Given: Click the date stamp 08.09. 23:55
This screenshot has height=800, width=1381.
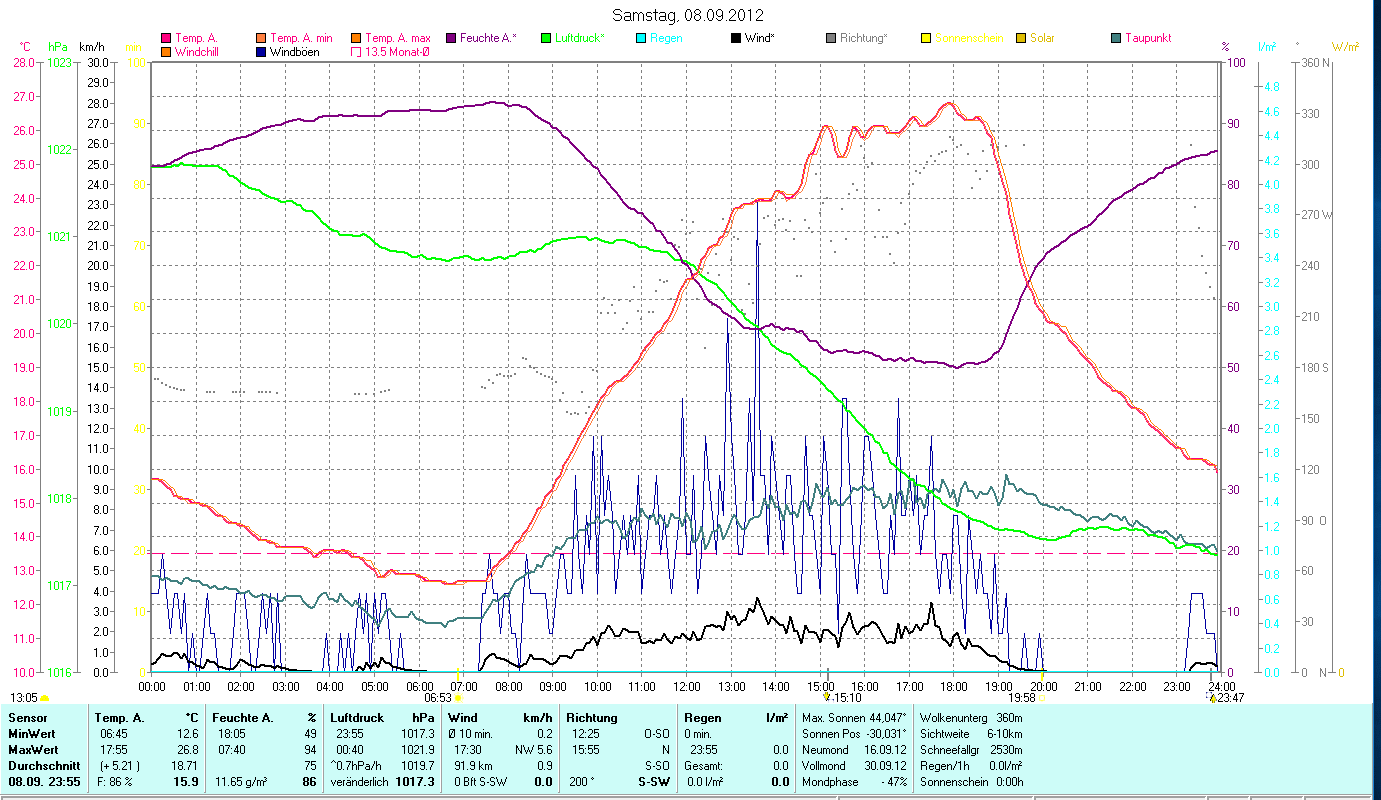Looking at the screenshot, I should pos(44,781).
